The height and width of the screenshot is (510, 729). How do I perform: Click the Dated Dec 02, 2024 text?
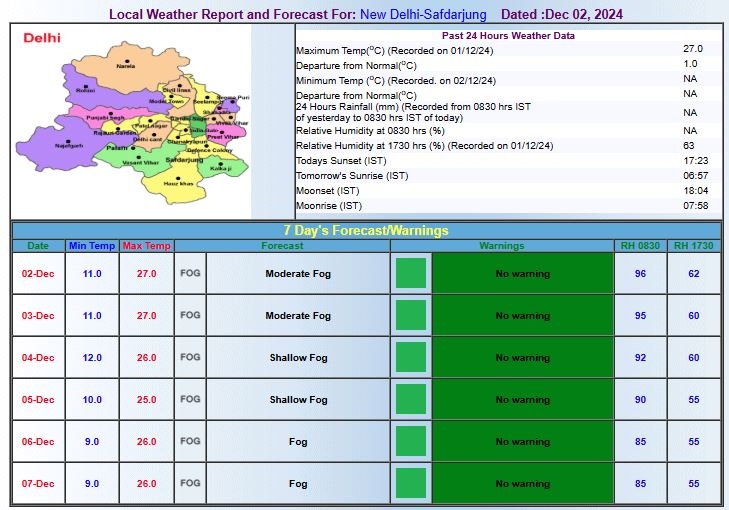(562, 14)
